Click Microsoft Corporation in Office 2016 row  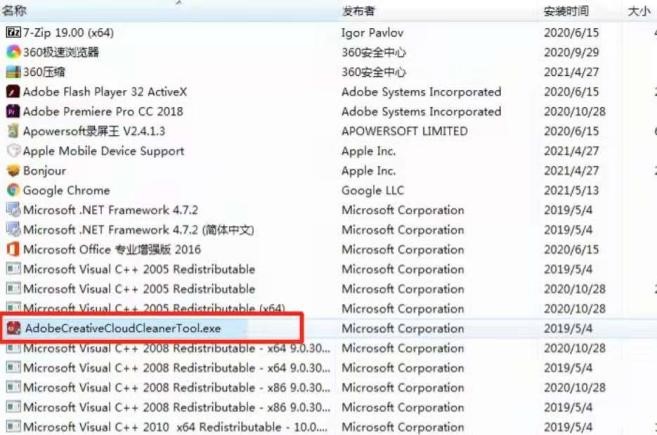[403, 249]
